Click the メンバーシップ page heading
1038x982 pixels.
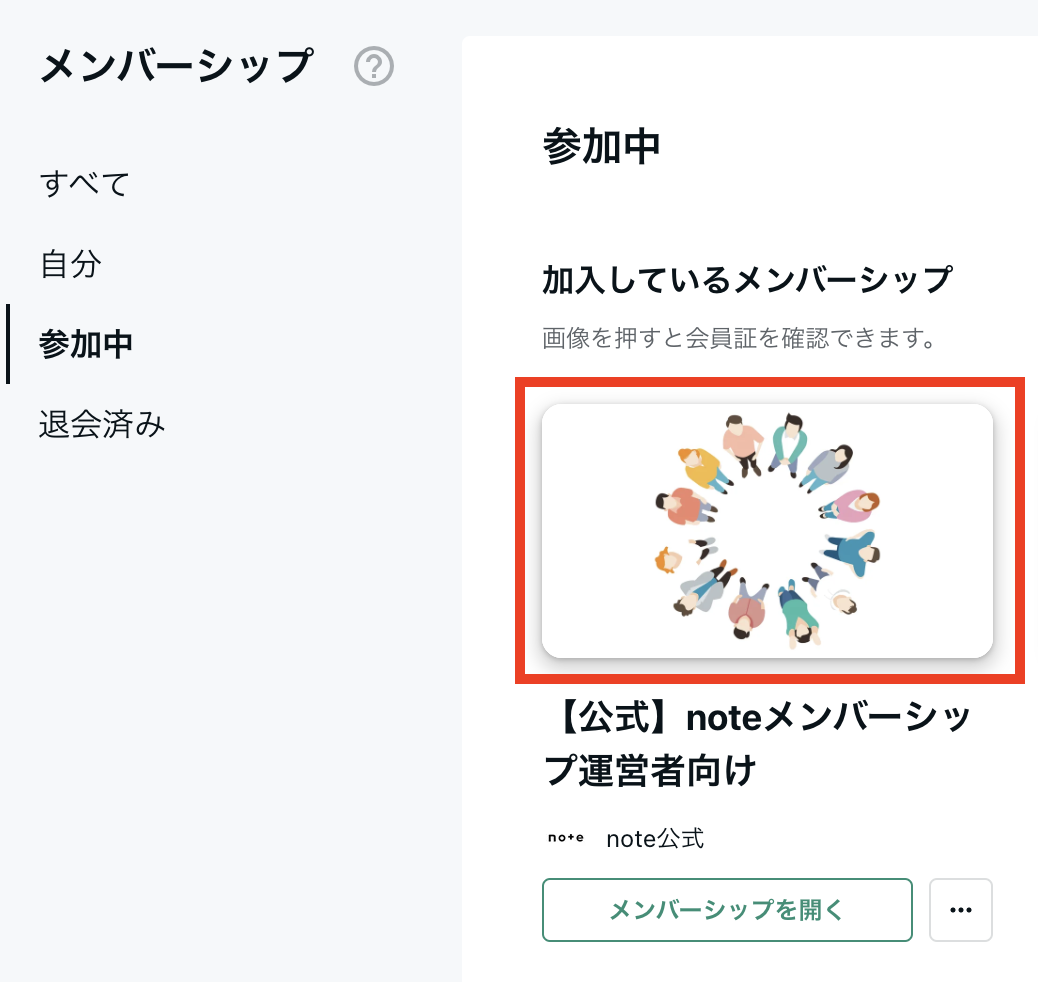[x=177, y=66]
